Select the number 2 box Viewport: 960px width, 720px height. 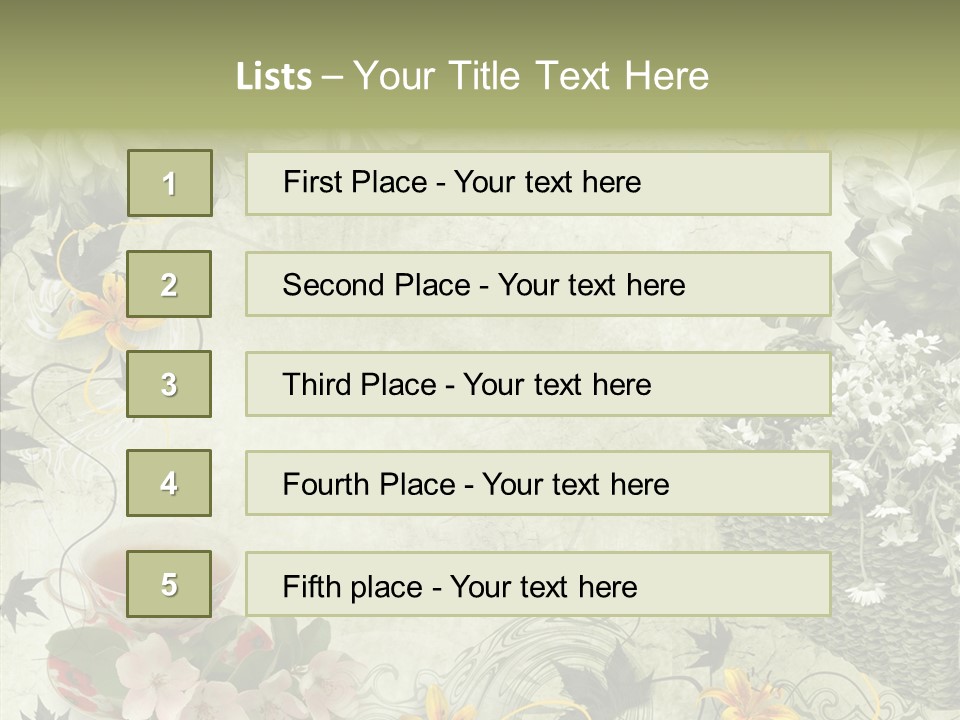point(169,284)
